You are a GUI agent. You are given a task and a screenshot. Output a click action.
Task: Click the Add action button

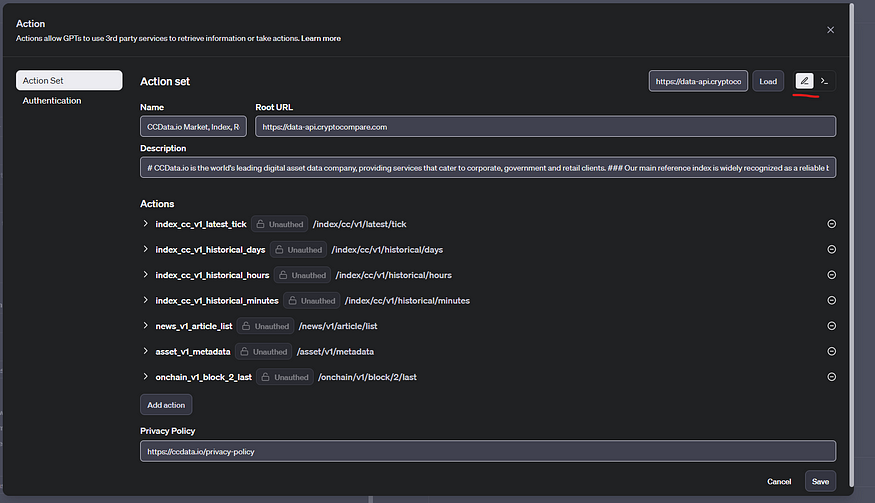click(166, 405)
